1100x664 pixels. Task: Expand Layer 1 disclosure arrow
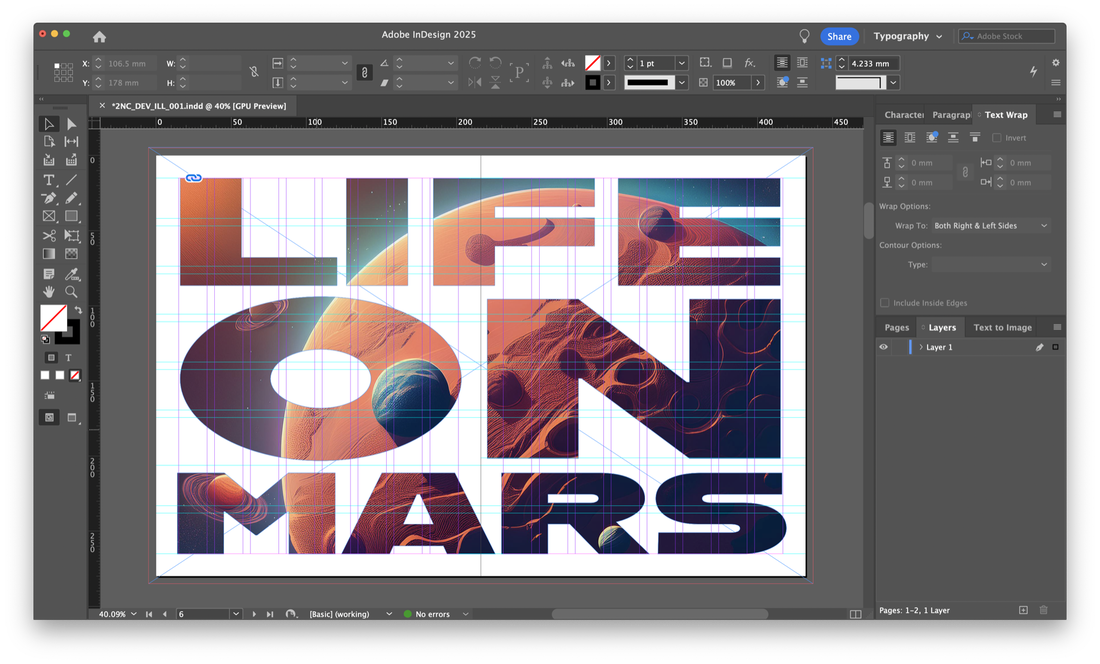921,347
